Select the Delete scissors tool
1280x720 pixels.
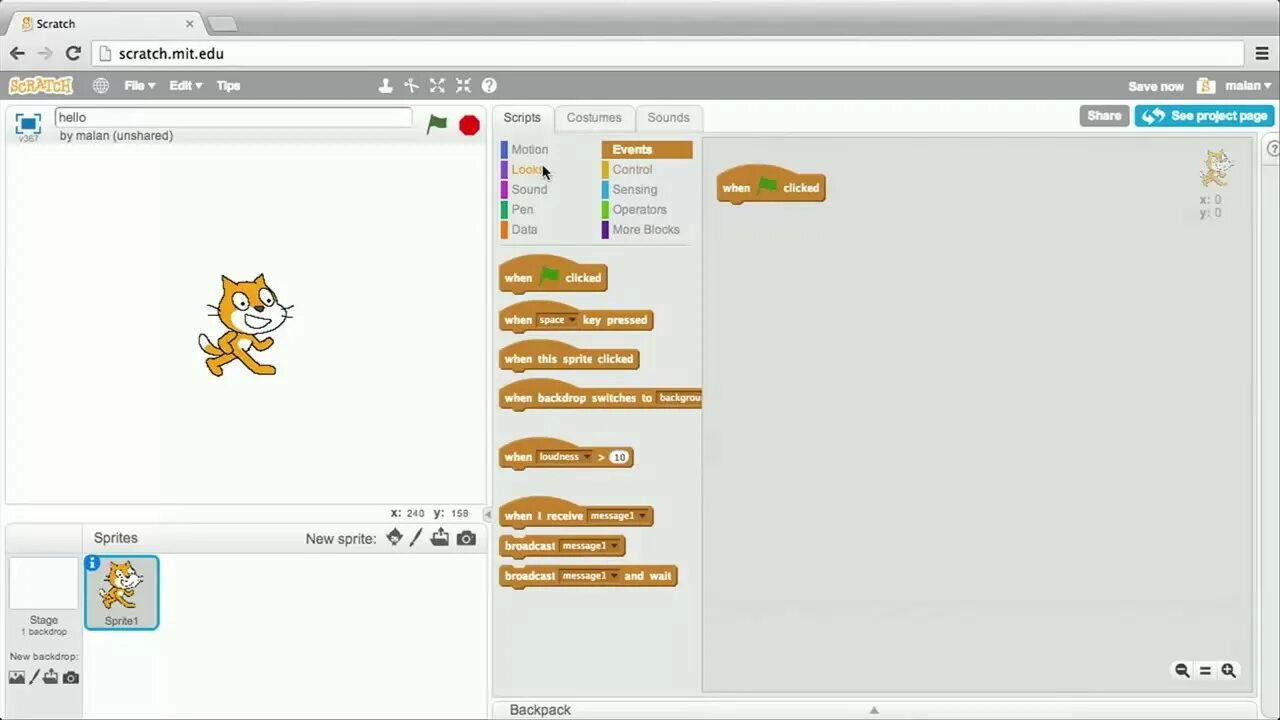click(411, 86)
